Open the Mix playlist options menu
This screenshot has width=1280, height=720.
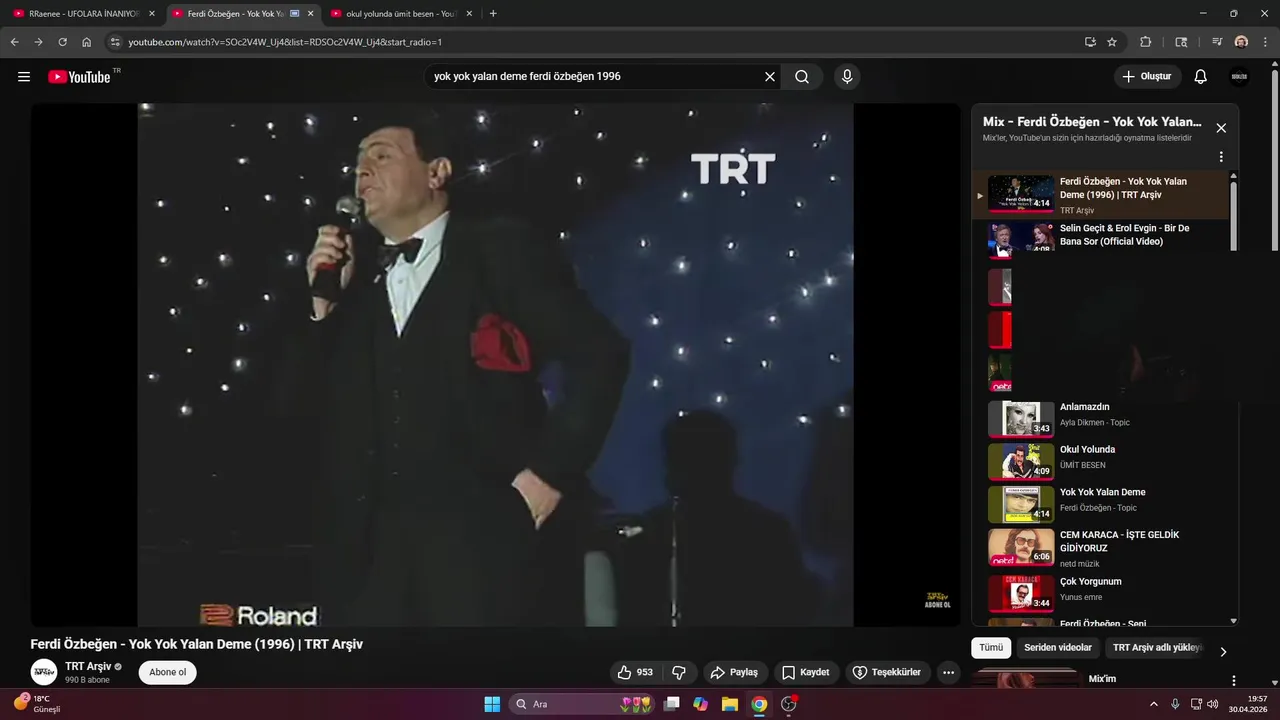(1221, 157)
